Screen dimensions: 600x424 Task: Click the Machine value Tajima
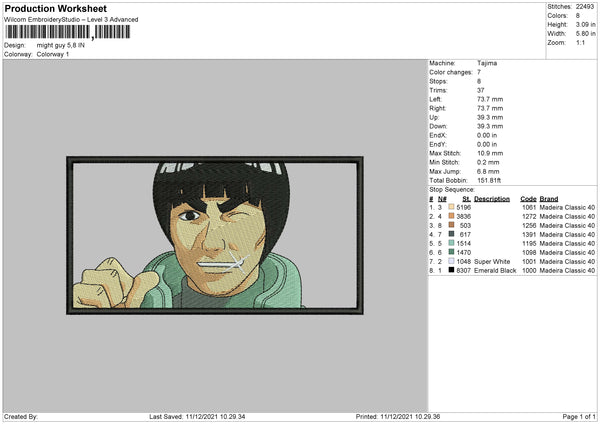[x=487, y=63]
